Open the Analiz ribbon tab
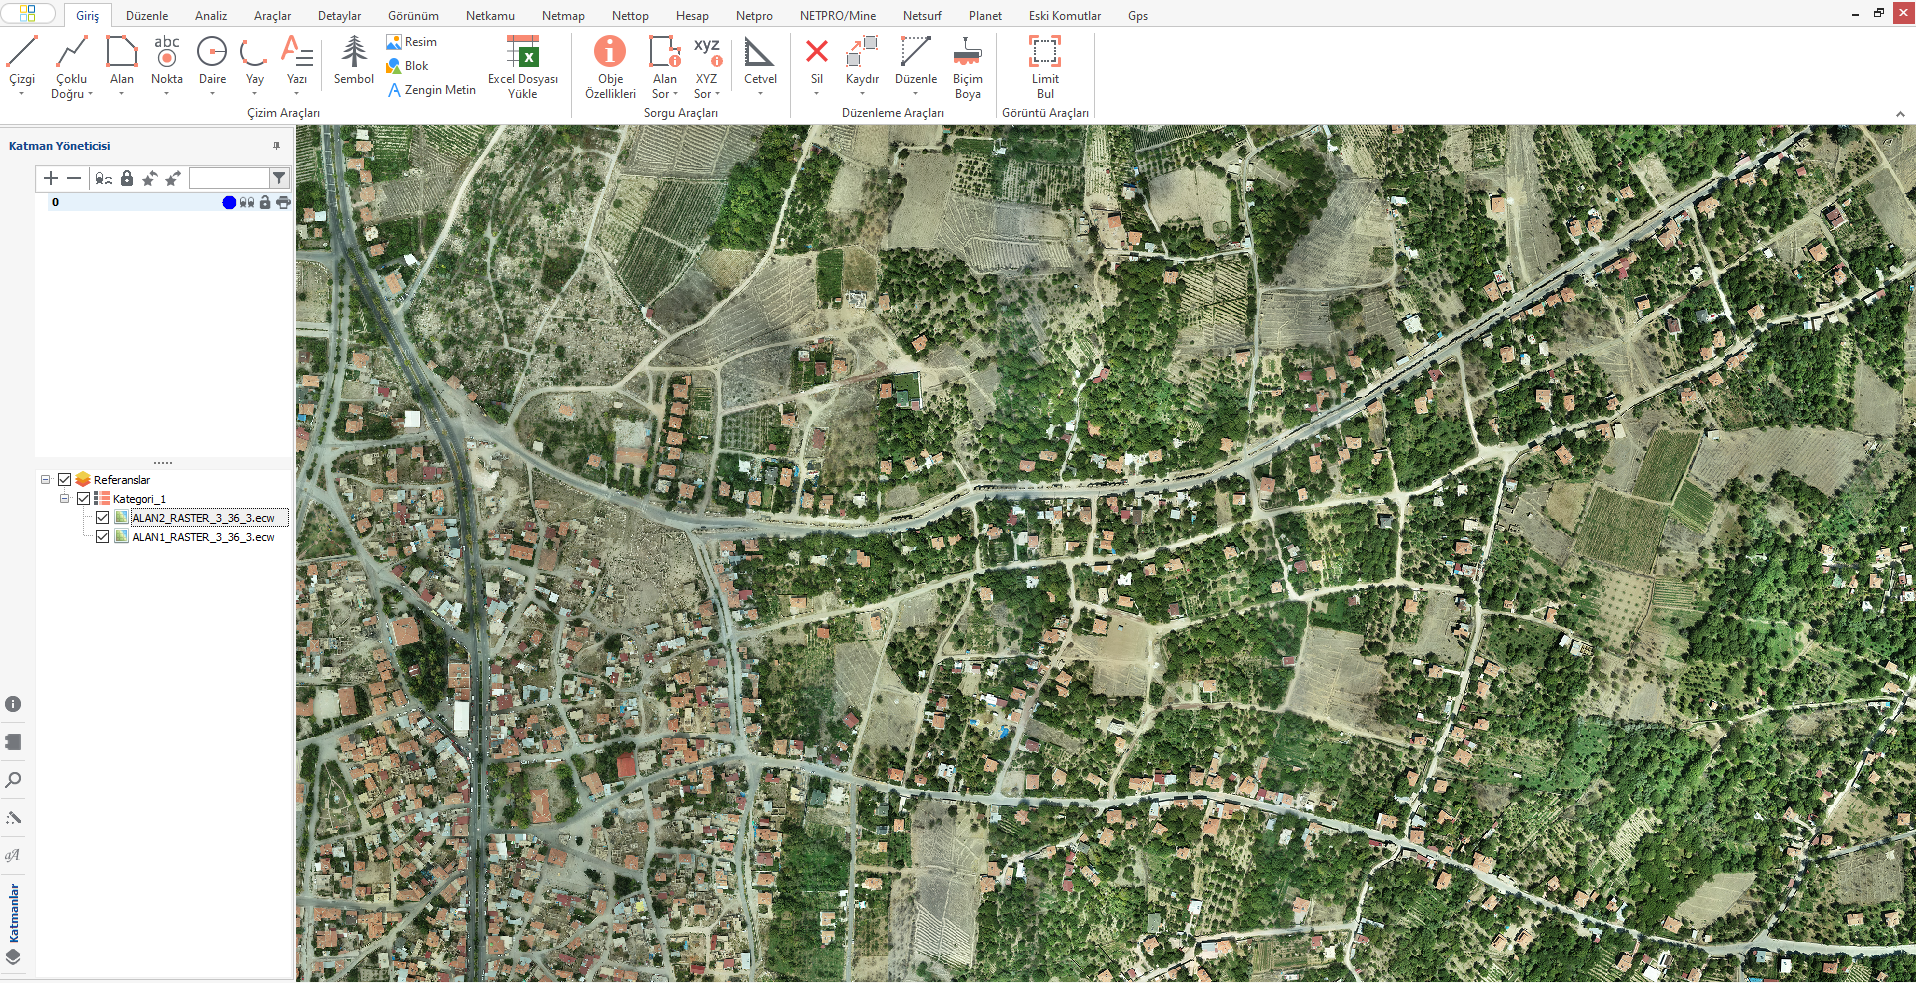Screen dimensions: 1916x983 [x=211, y=16]
